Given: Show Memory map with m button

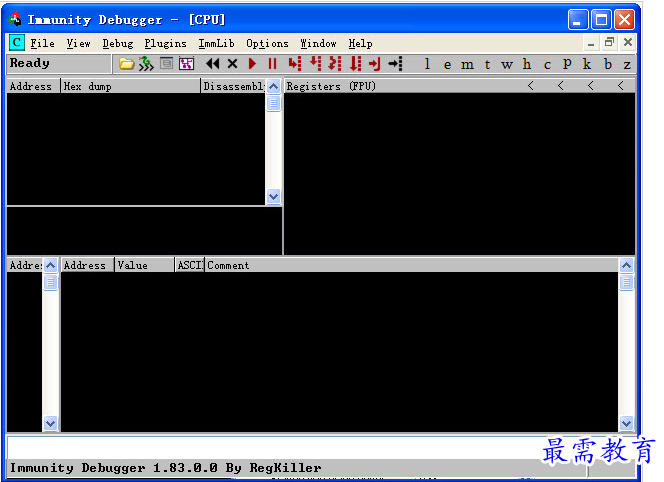Looking at the screenshot, I should coord(467,65).
